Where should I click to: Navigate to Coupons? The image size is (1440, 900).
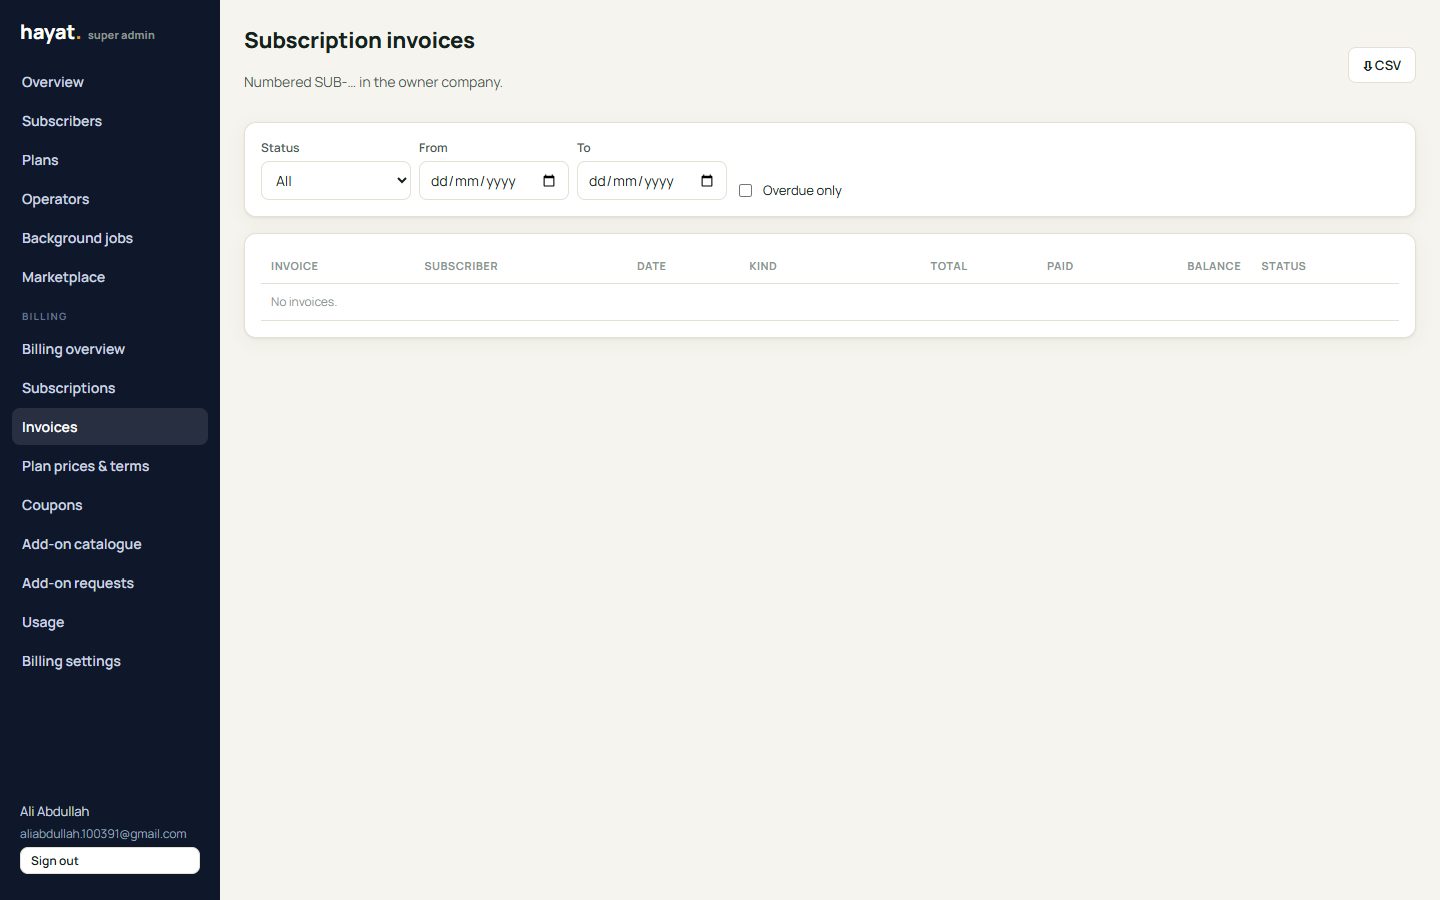click(x=110, y=505)
